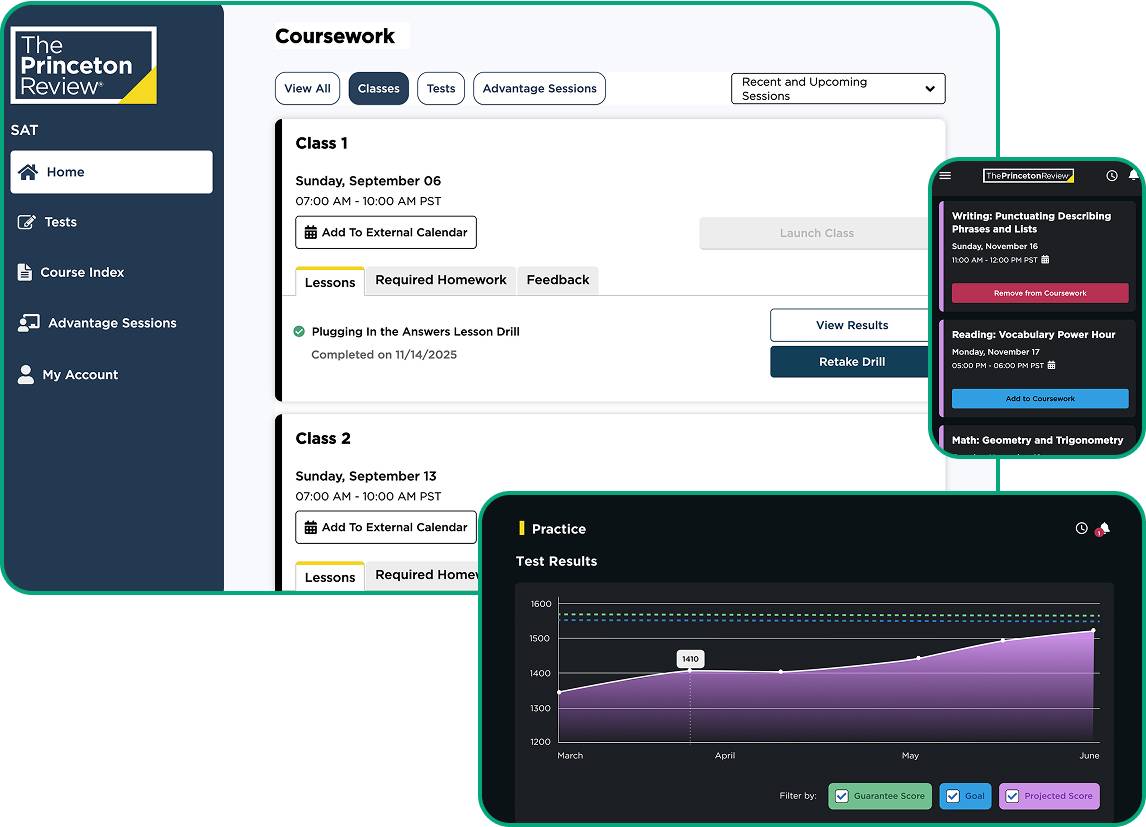
Task: Click the Remove from Coursework button
Action: click(1039, 293)
